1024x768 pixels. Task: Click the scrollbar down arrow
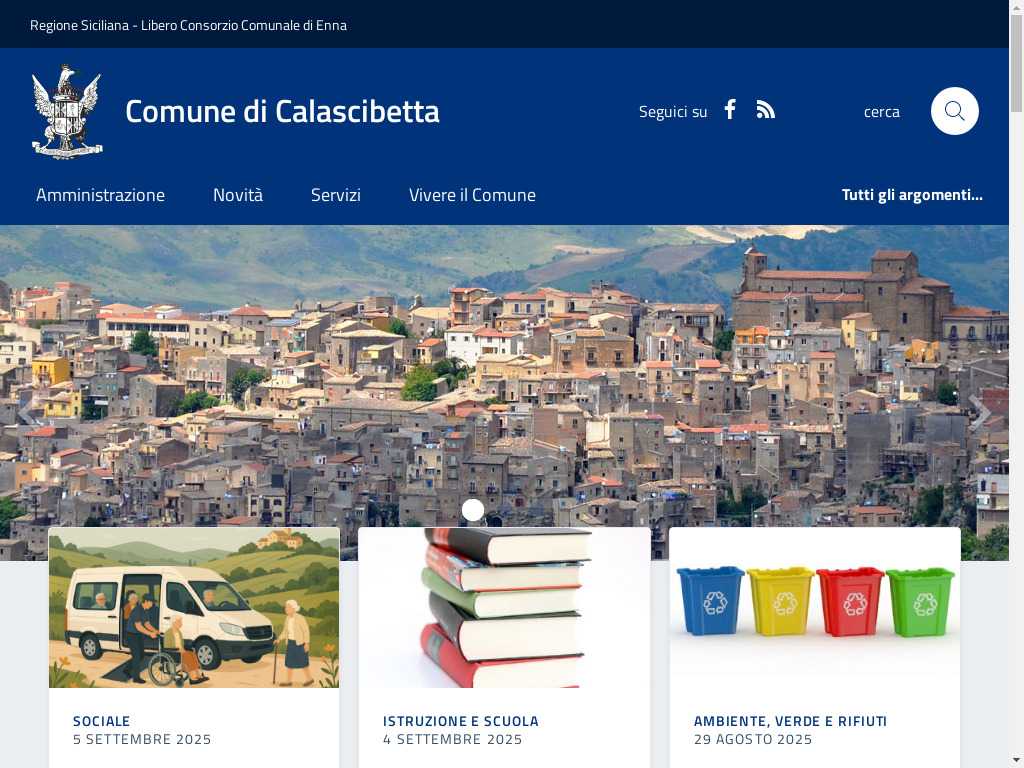(x=1016, y=761)
